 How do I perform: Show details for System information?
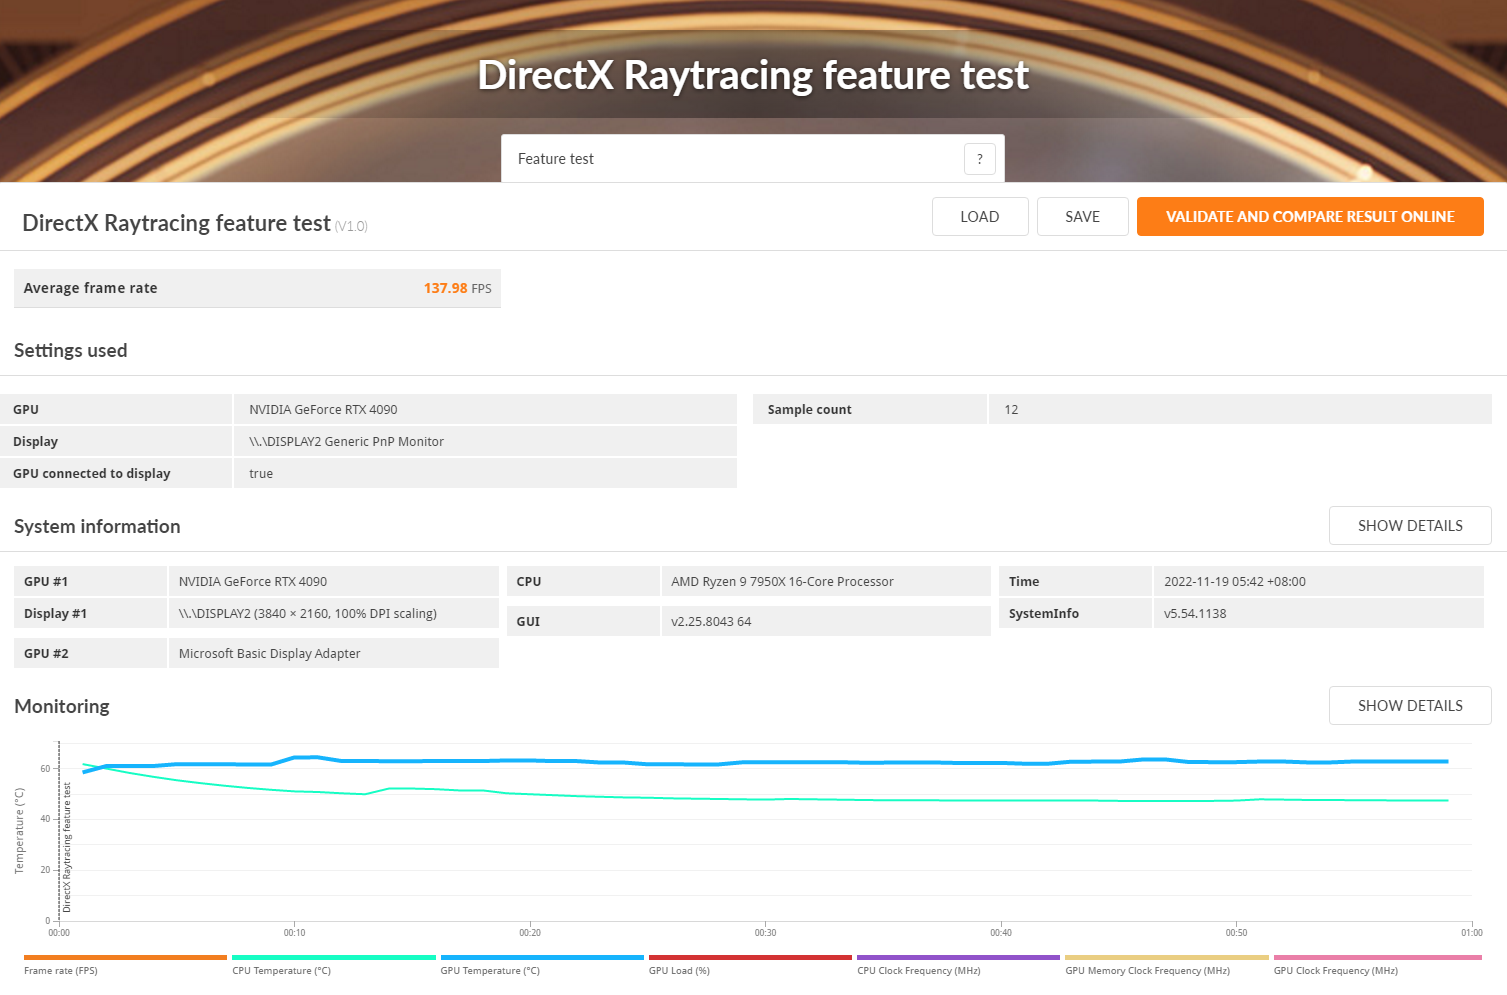coord(1409,526)
